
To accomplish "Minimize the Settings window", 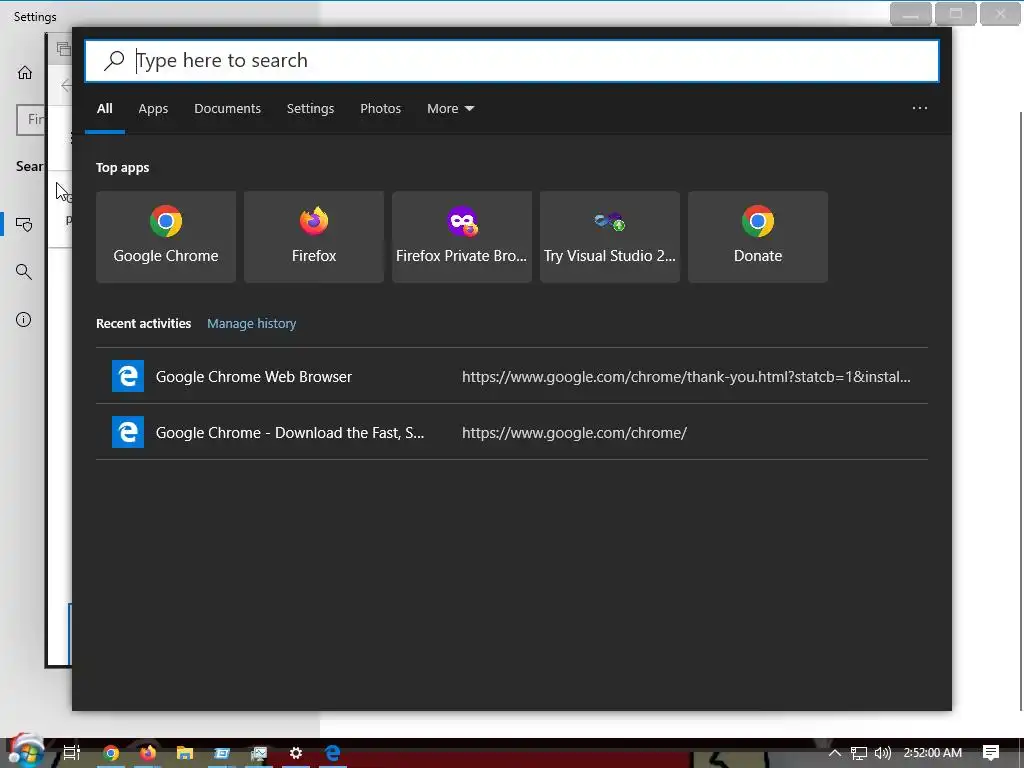I will click(x=911, y=14).
